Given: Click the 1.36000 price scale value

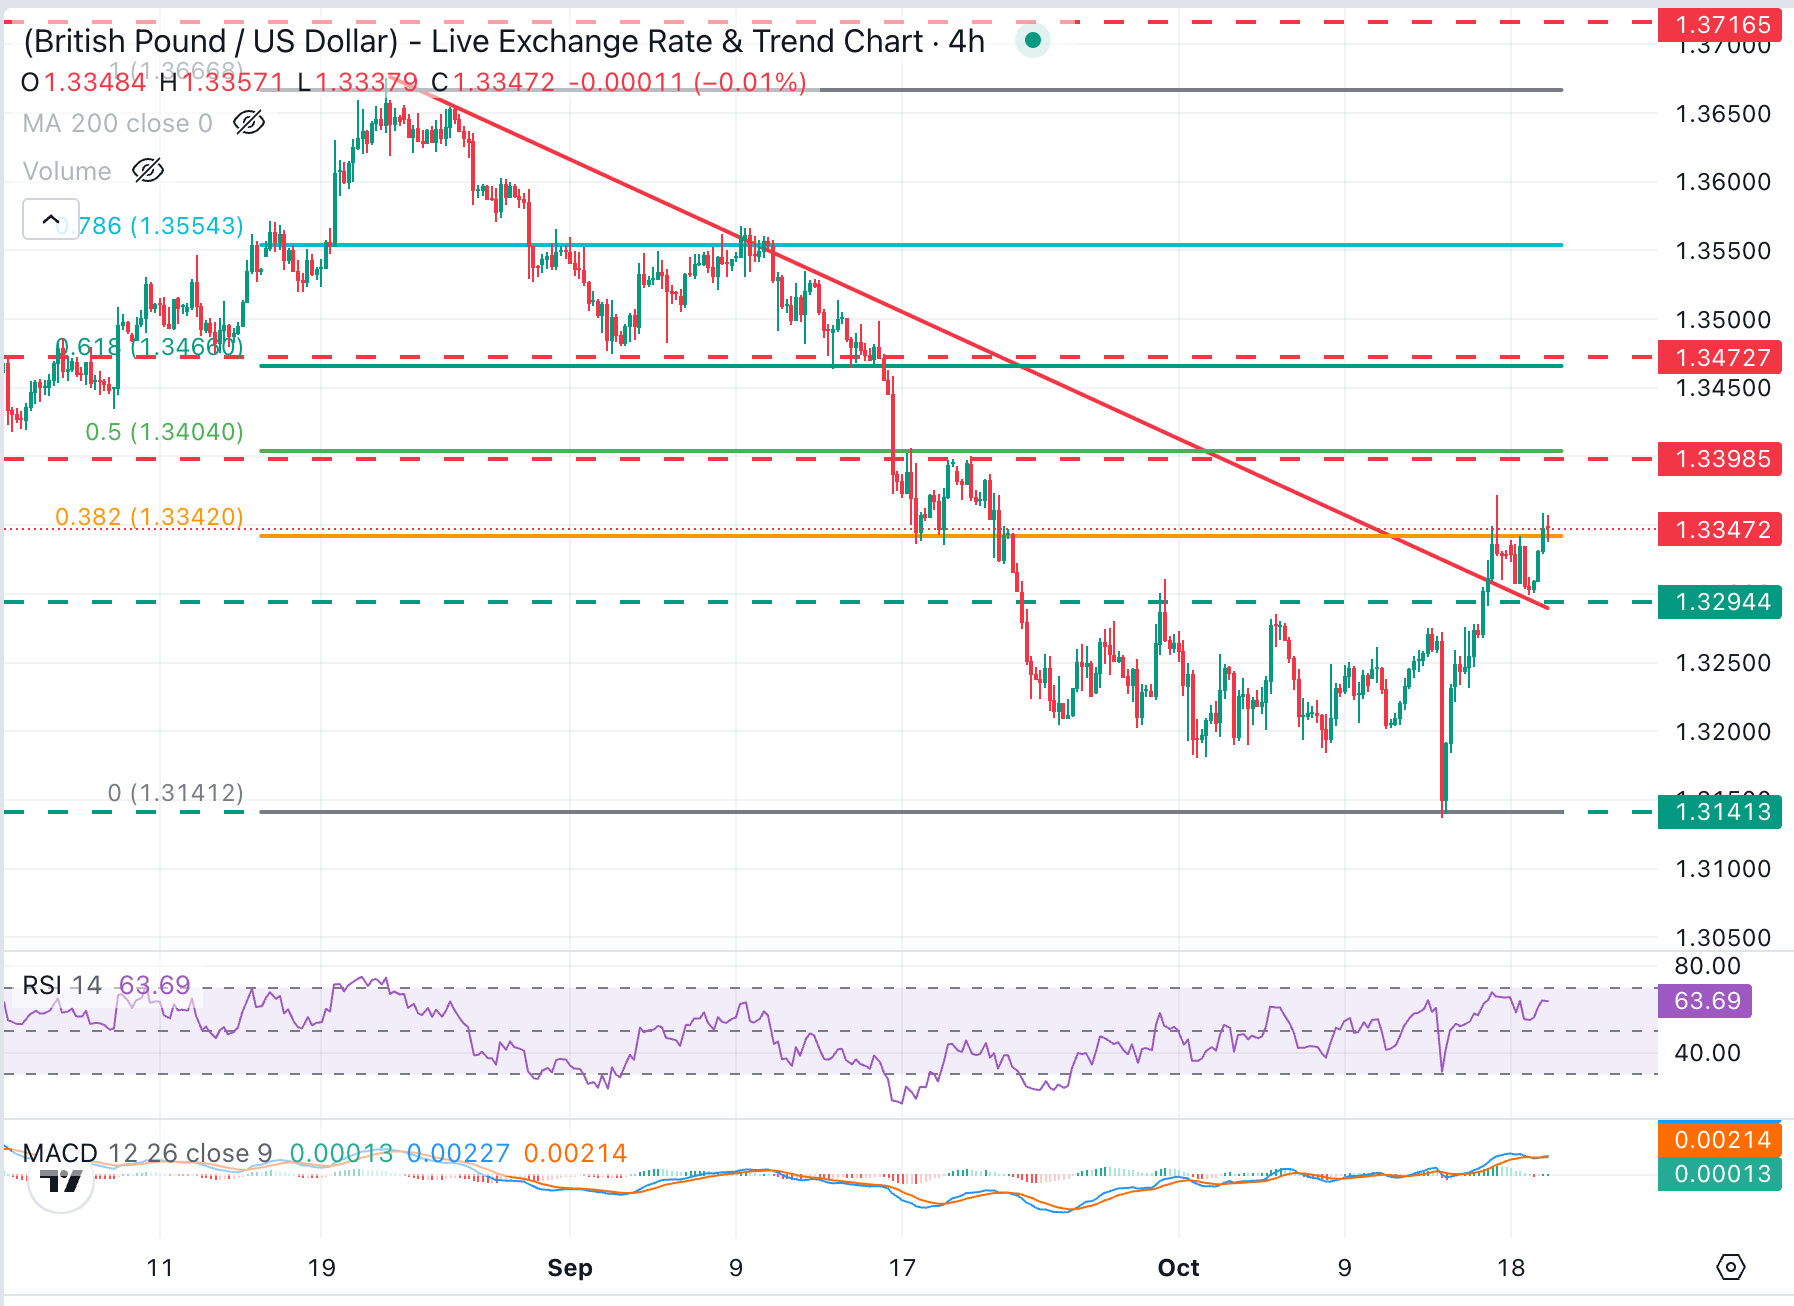Looking at the screenshot, I should 1723,182.
